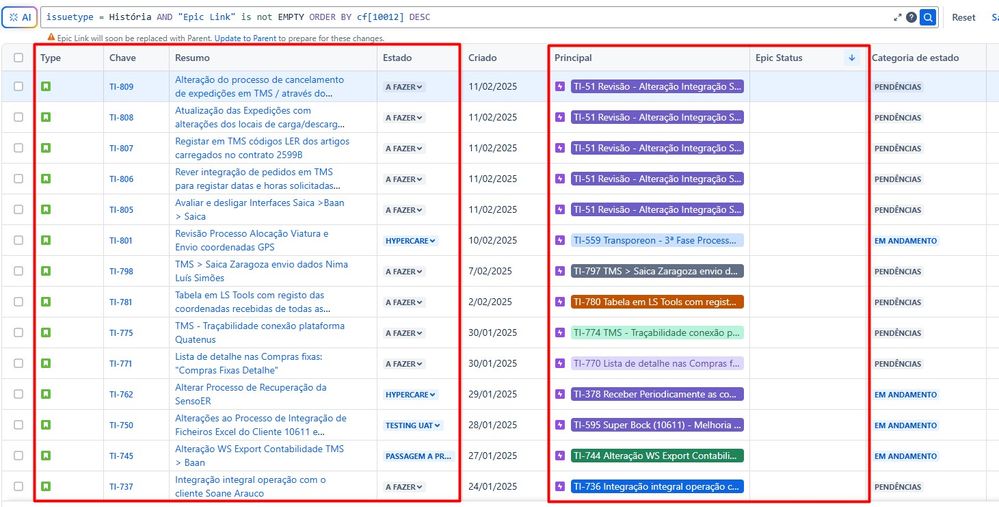Screen dimensions: 999x507
Task: Check the box for row TI-805
Action: (18, 209)
